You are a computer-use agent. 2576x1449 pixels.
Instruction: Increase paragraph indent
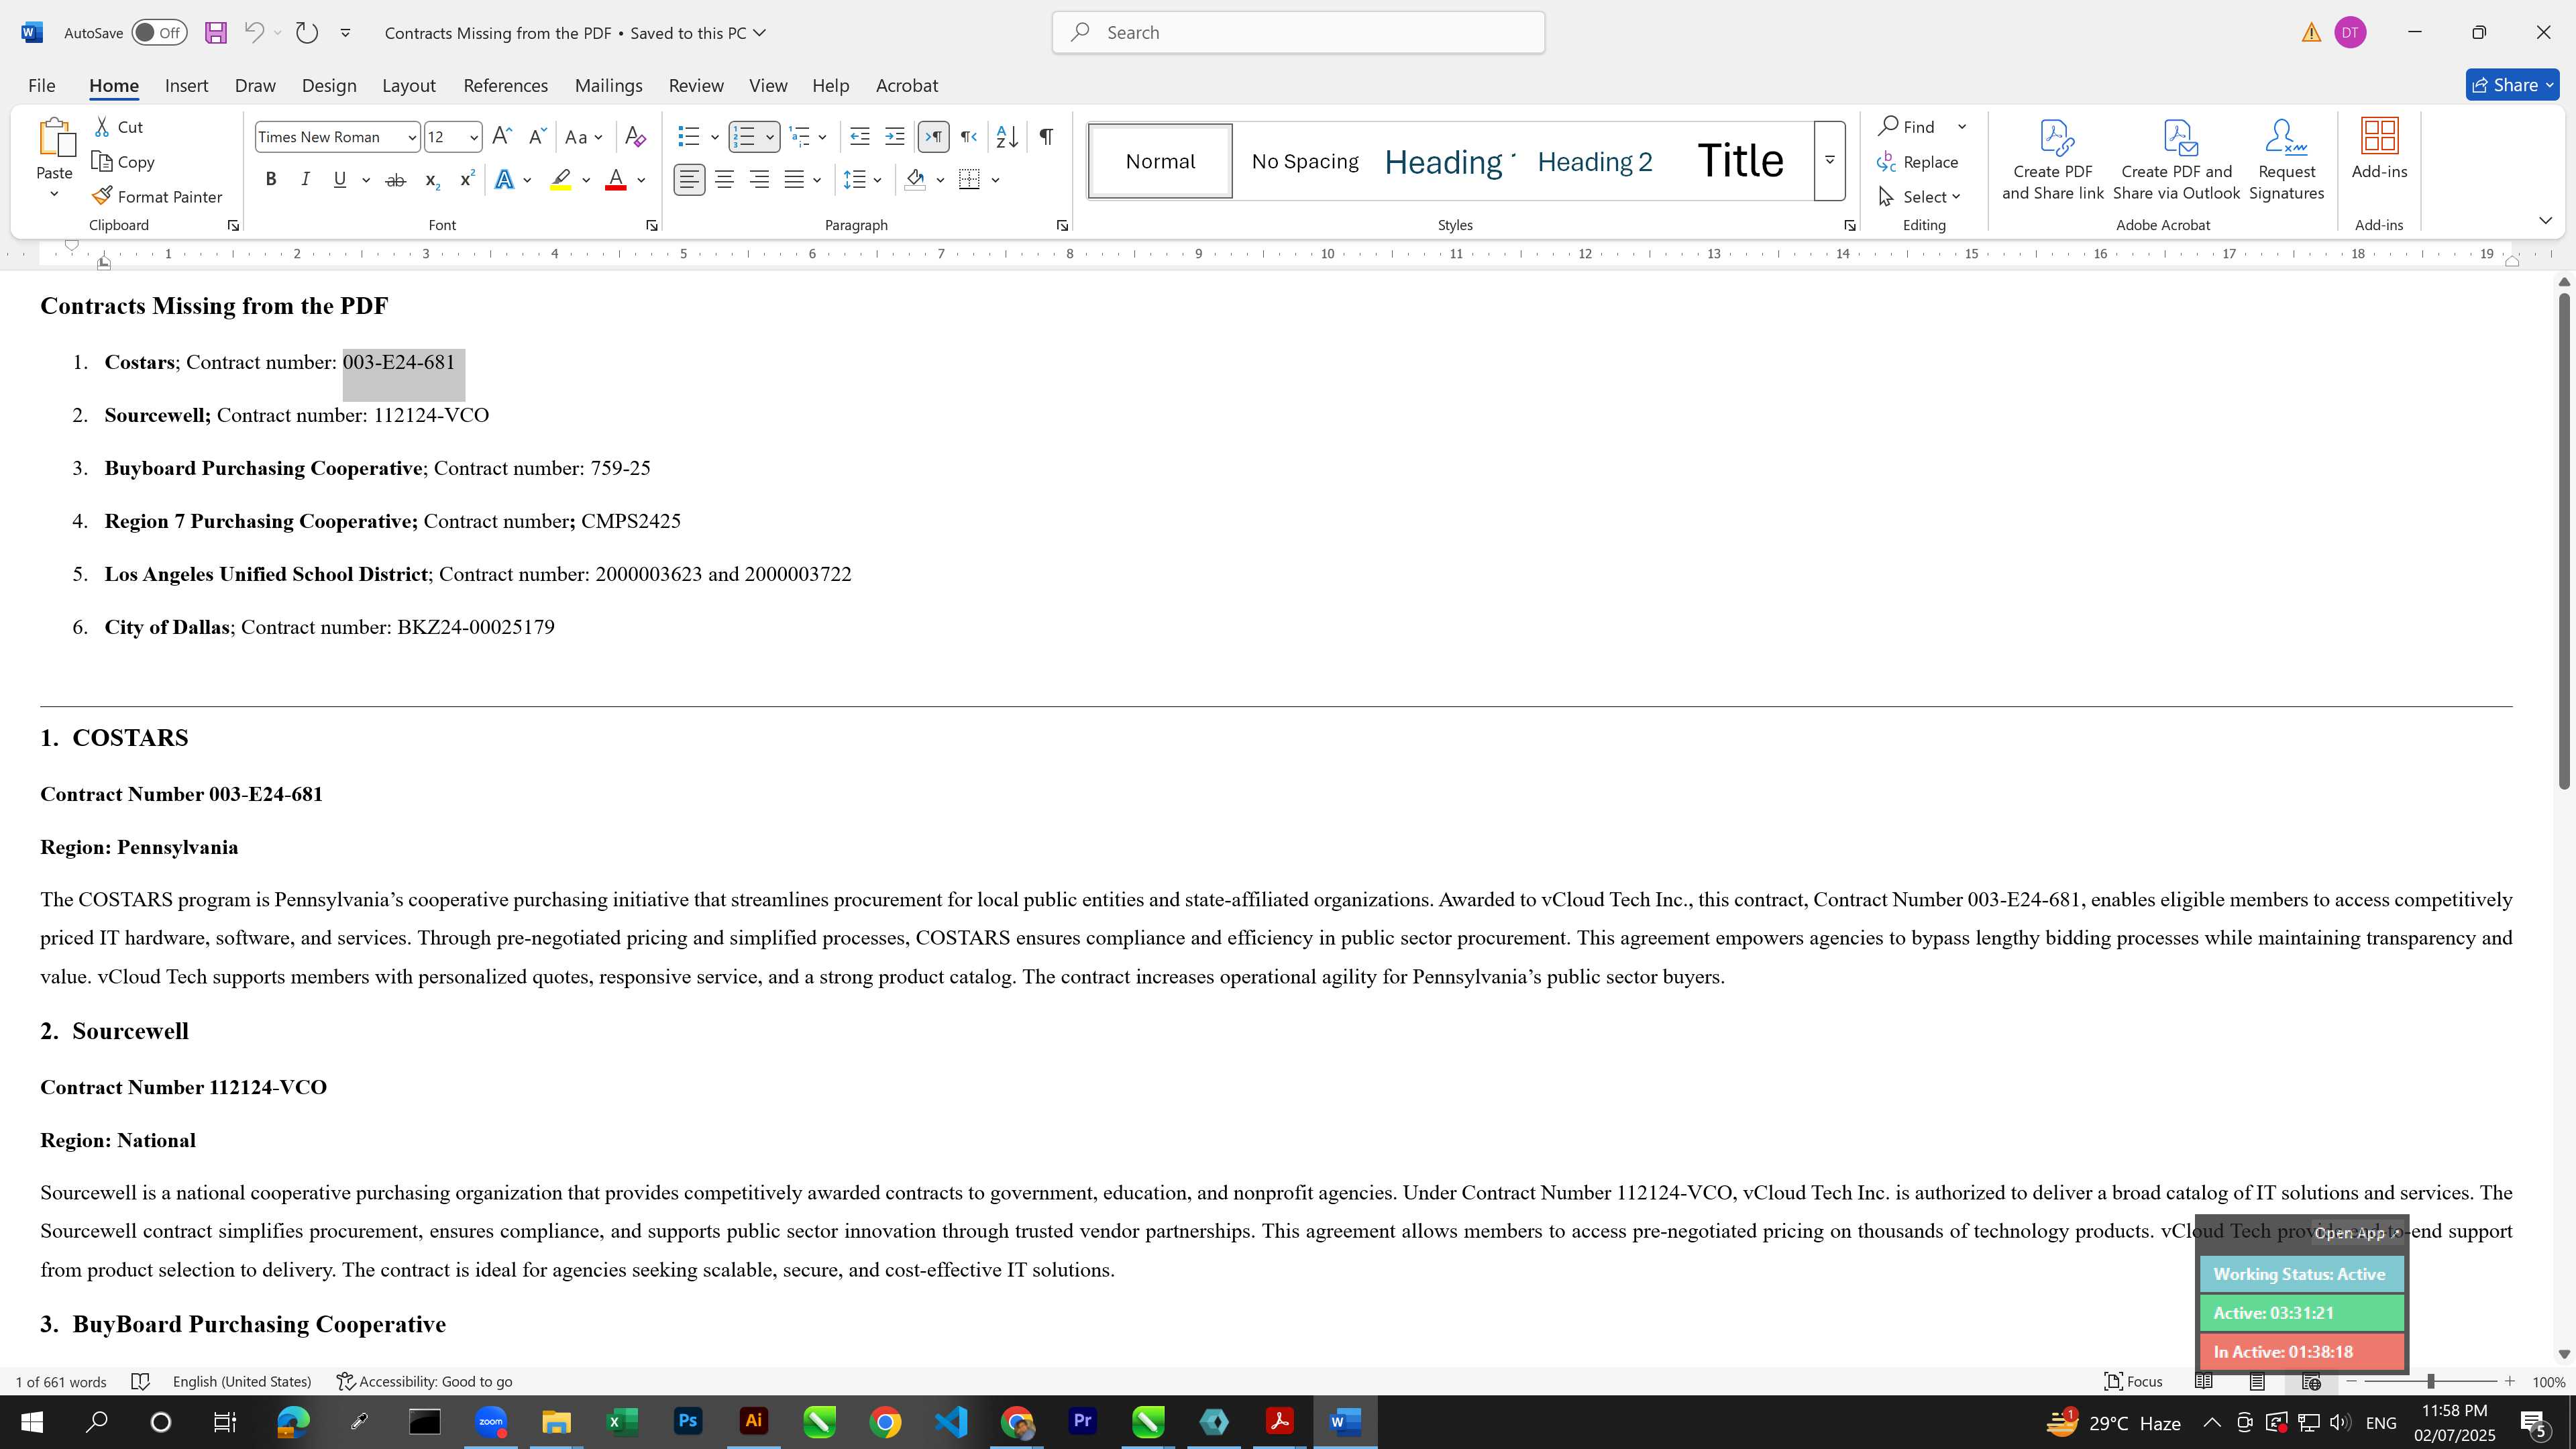[x=895, y=137]
